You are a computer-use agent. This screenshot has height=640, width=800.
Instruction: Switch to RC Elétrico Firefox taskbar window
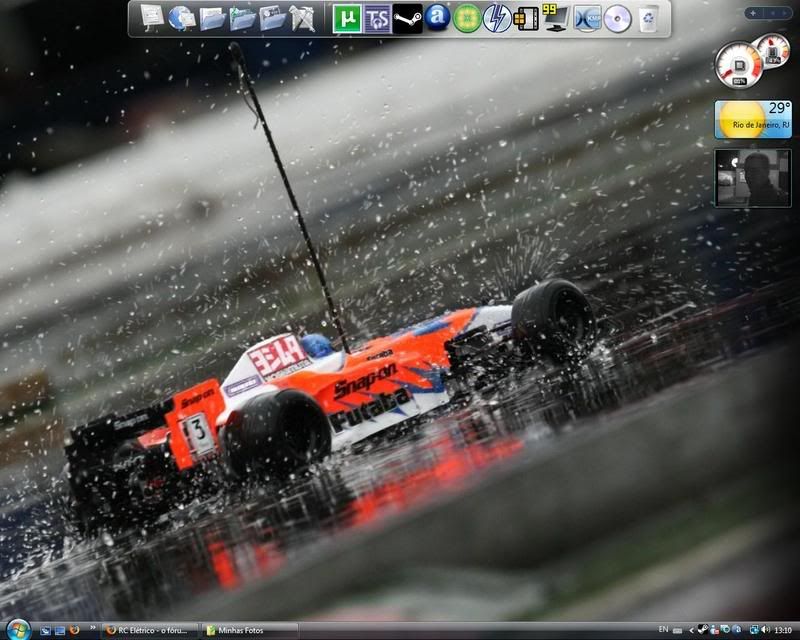pyautogui.click(x=150, y=630)
